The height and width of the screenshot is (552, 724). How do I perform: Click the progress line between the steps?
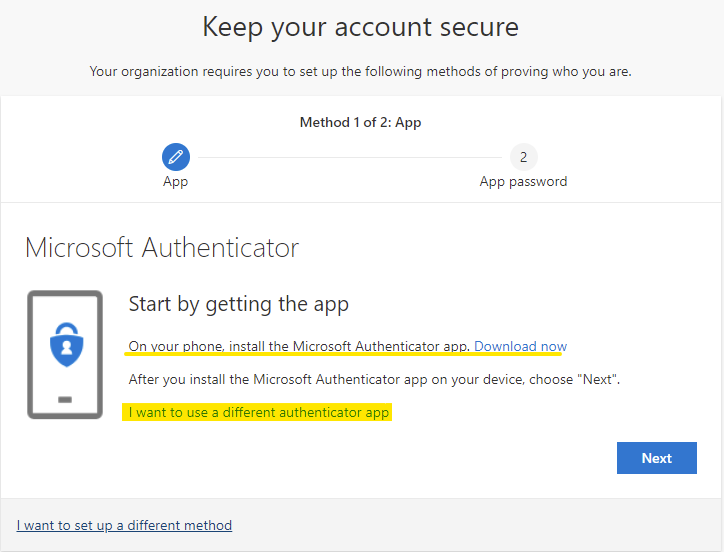pyautogui.click(x=350, y=158)
